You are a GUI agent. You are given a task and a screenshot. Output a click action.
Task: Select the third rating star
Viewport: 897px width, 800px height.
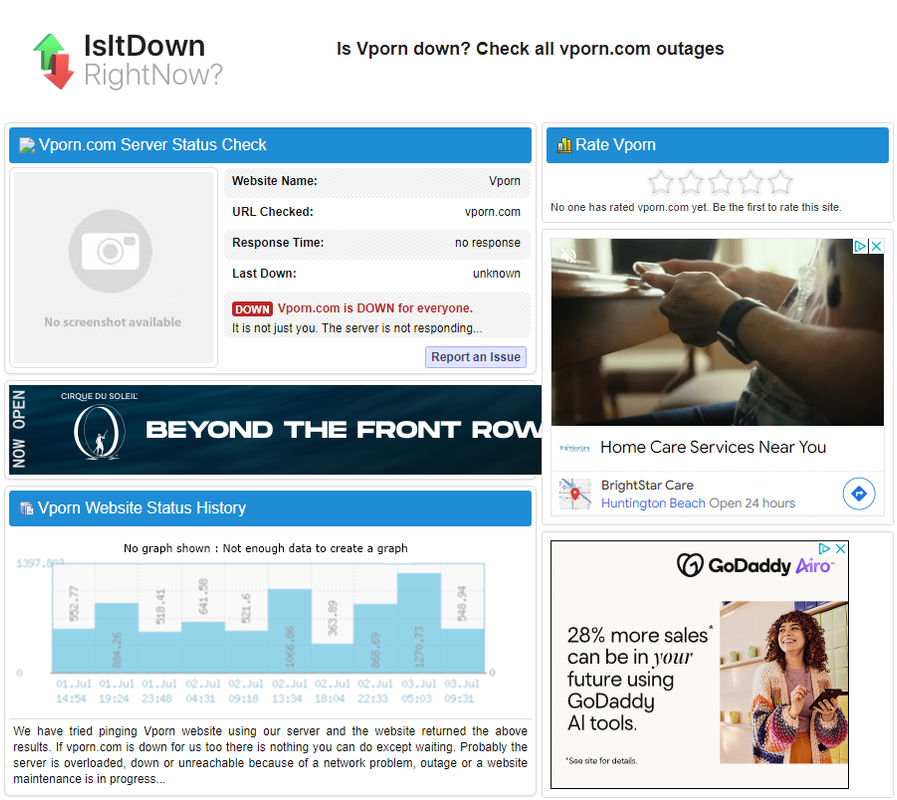pos(720,183)
